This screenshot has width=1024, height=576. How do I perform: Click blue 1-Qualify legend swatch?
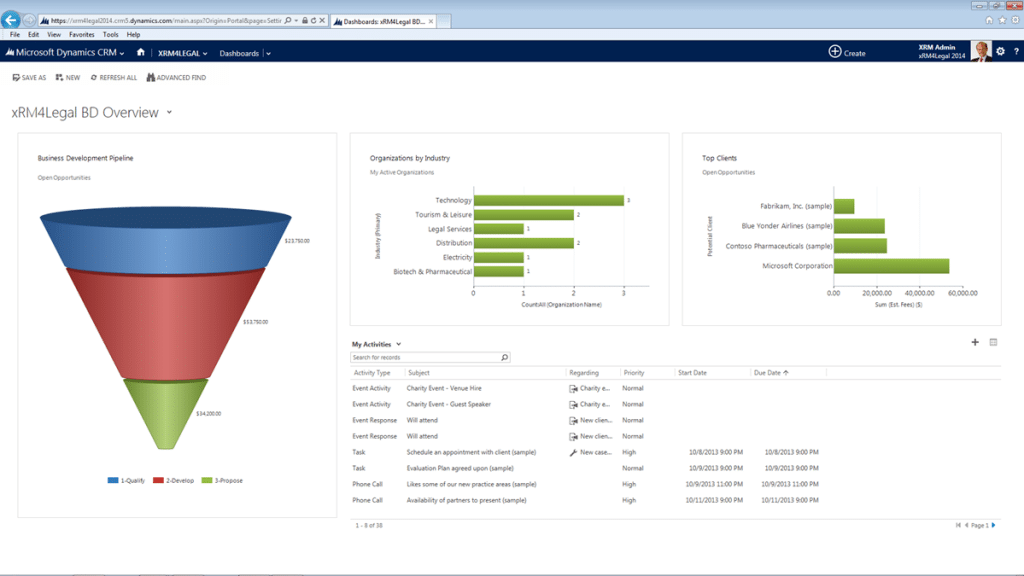113,480
